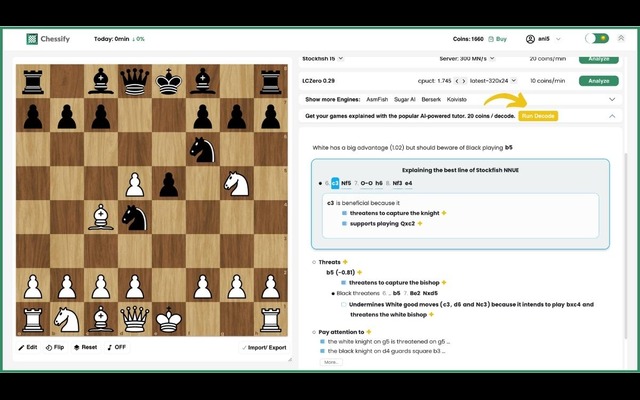Select the black pawn on e5
The image size is (640, 400).
[169, 183]
